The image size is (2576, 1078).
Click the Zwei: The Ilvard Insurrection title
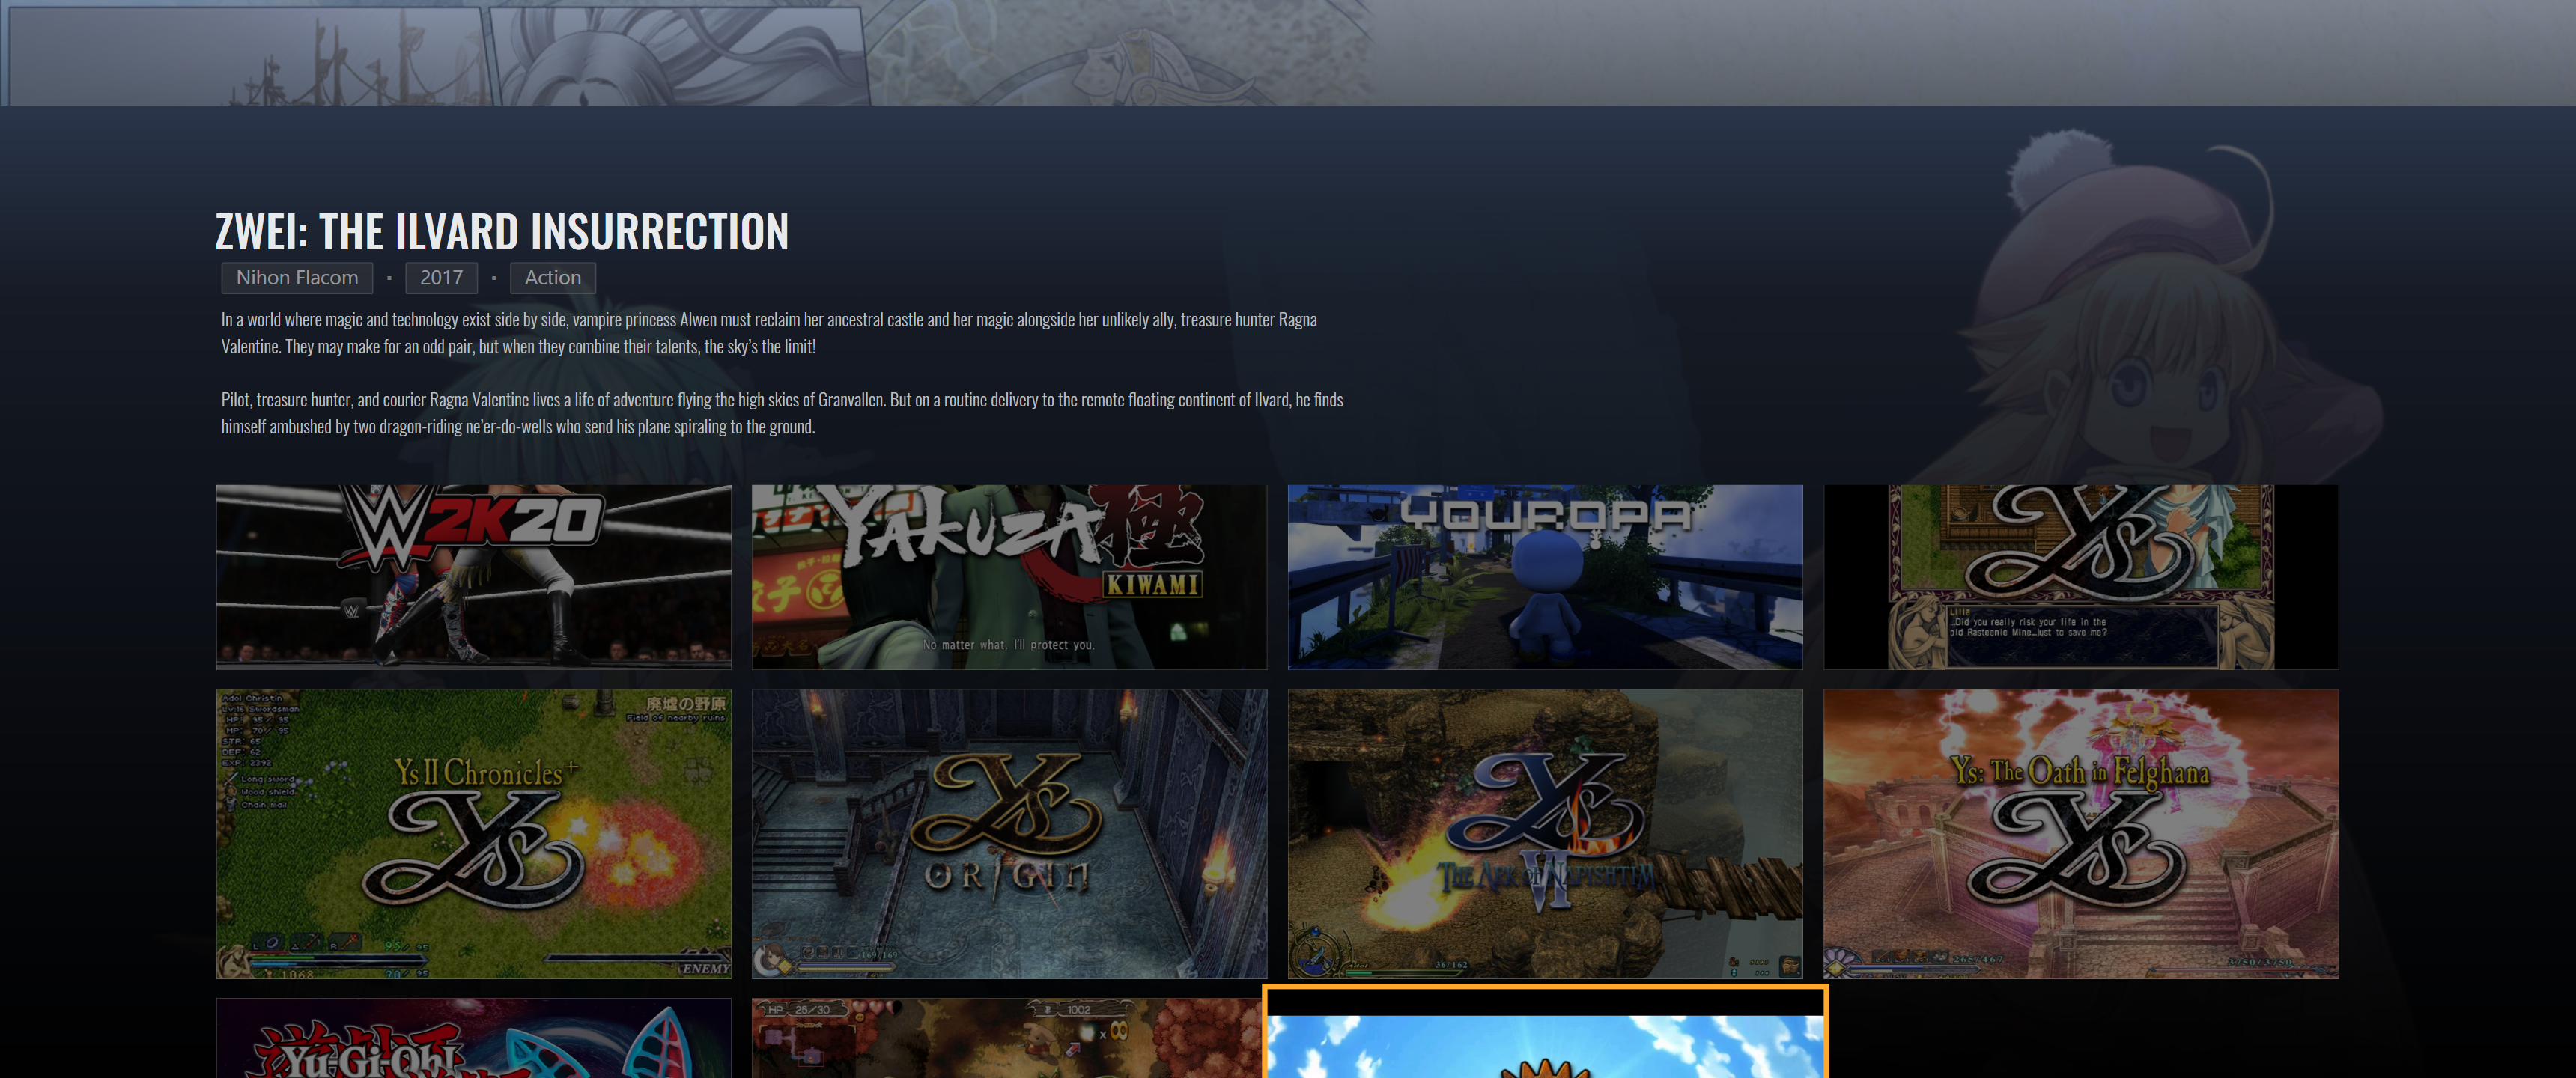[502, 231]
